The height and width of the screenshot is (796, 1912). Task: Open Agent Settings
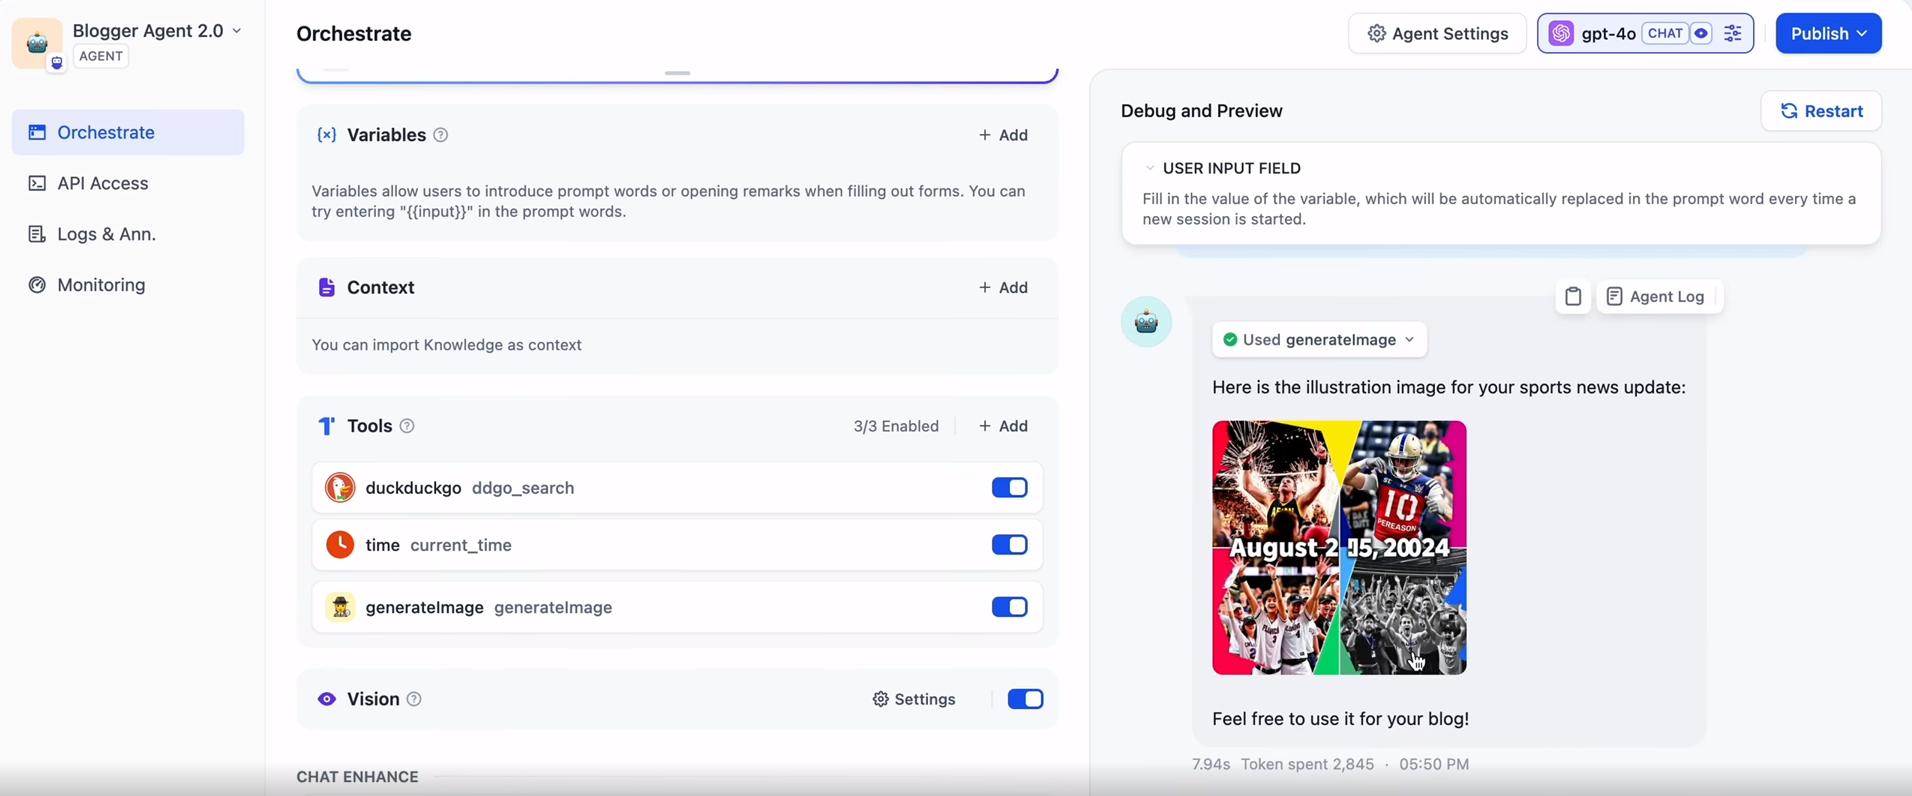1437,34
